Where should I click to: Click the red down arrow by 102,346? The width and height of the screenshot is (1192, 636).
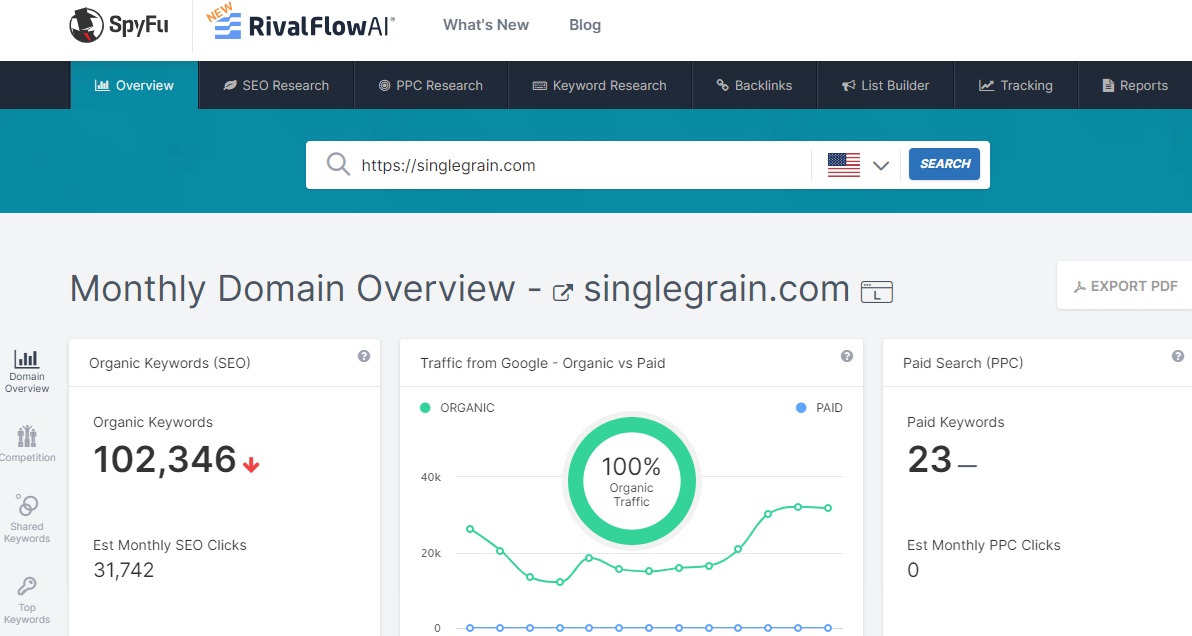pyautogui.click(x=251, y=464)
